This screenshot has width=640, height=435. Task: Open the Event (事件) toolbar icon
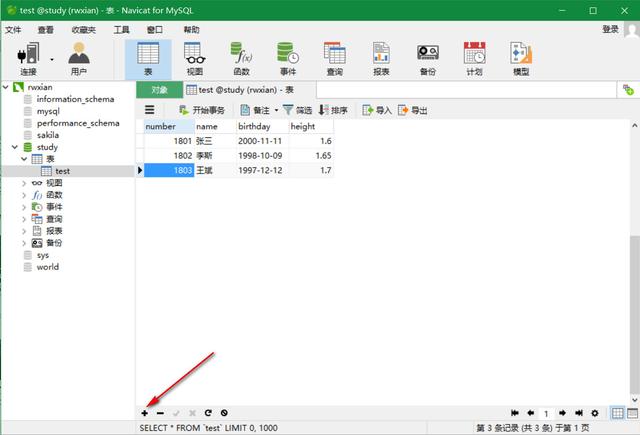tap(288, 59)
